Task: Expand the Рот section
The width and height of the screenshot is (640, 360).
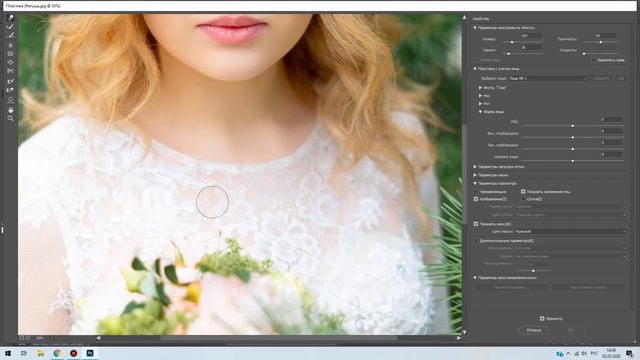Action: point(480,104)
